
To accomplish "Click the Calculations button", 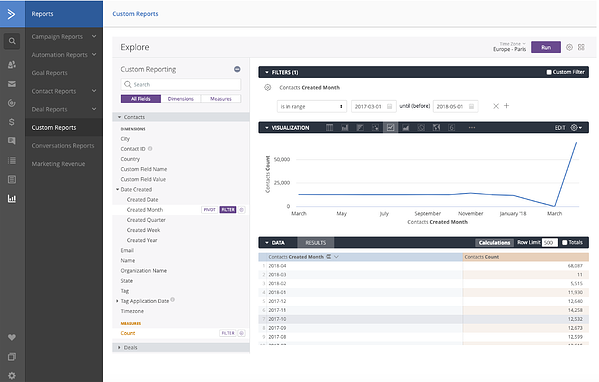I will 494,243.
